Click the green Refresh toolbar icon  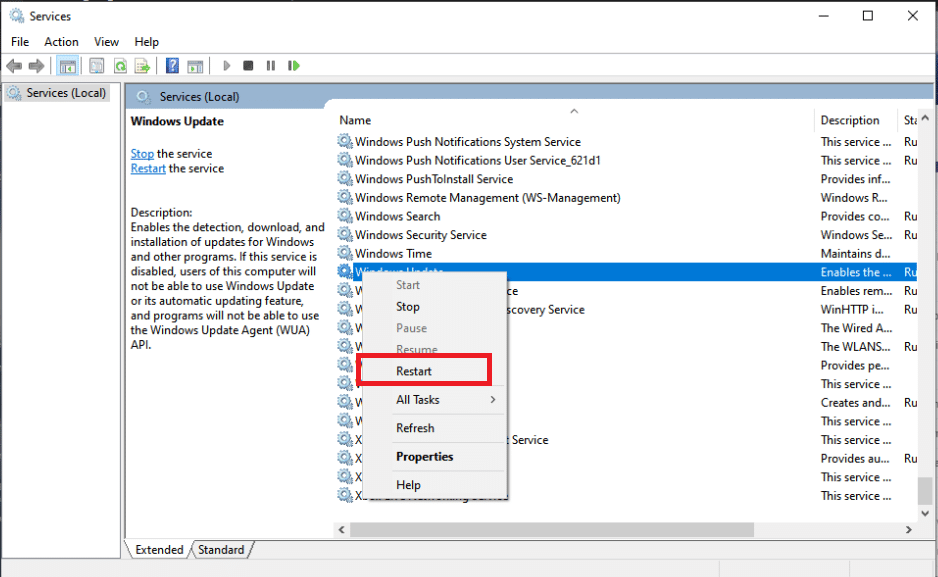click(120, 66)
